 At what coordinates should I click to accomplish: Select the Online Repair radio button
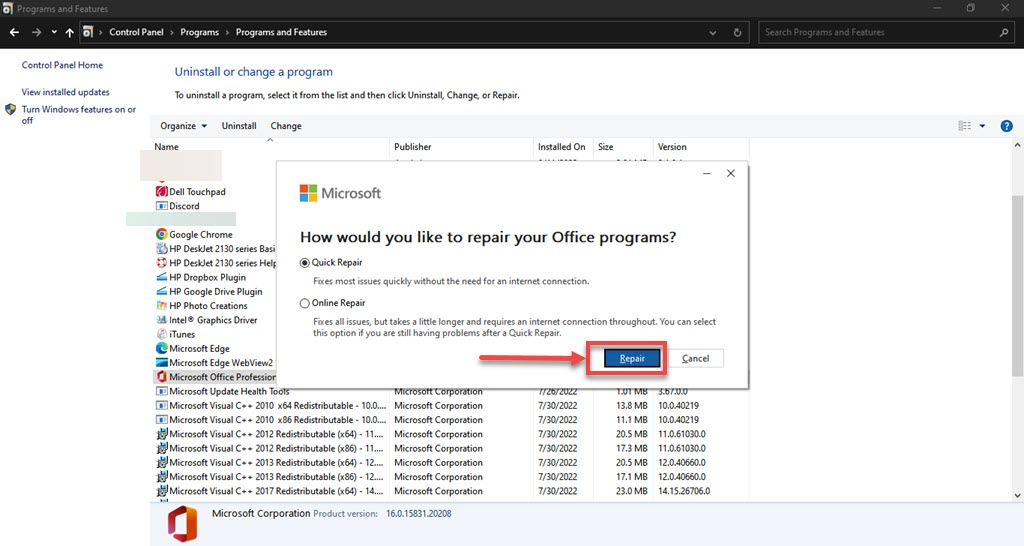pyautogui.click(x=304, y=303)
